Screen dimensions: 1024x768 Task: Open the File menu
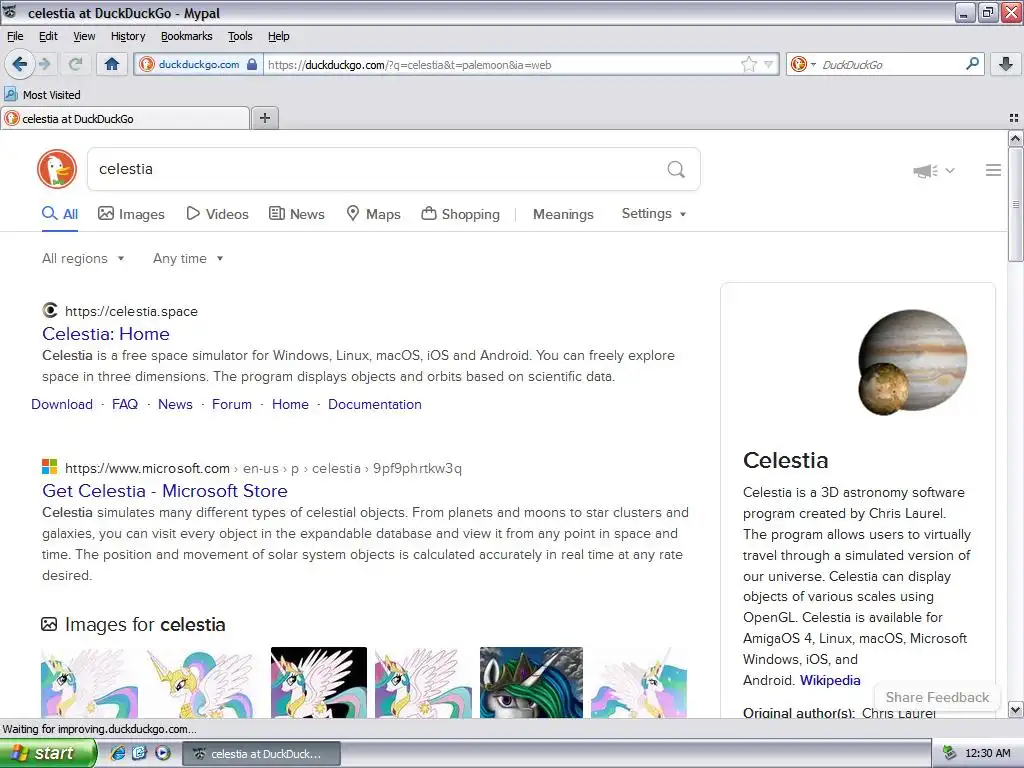[x=15, y=36]
